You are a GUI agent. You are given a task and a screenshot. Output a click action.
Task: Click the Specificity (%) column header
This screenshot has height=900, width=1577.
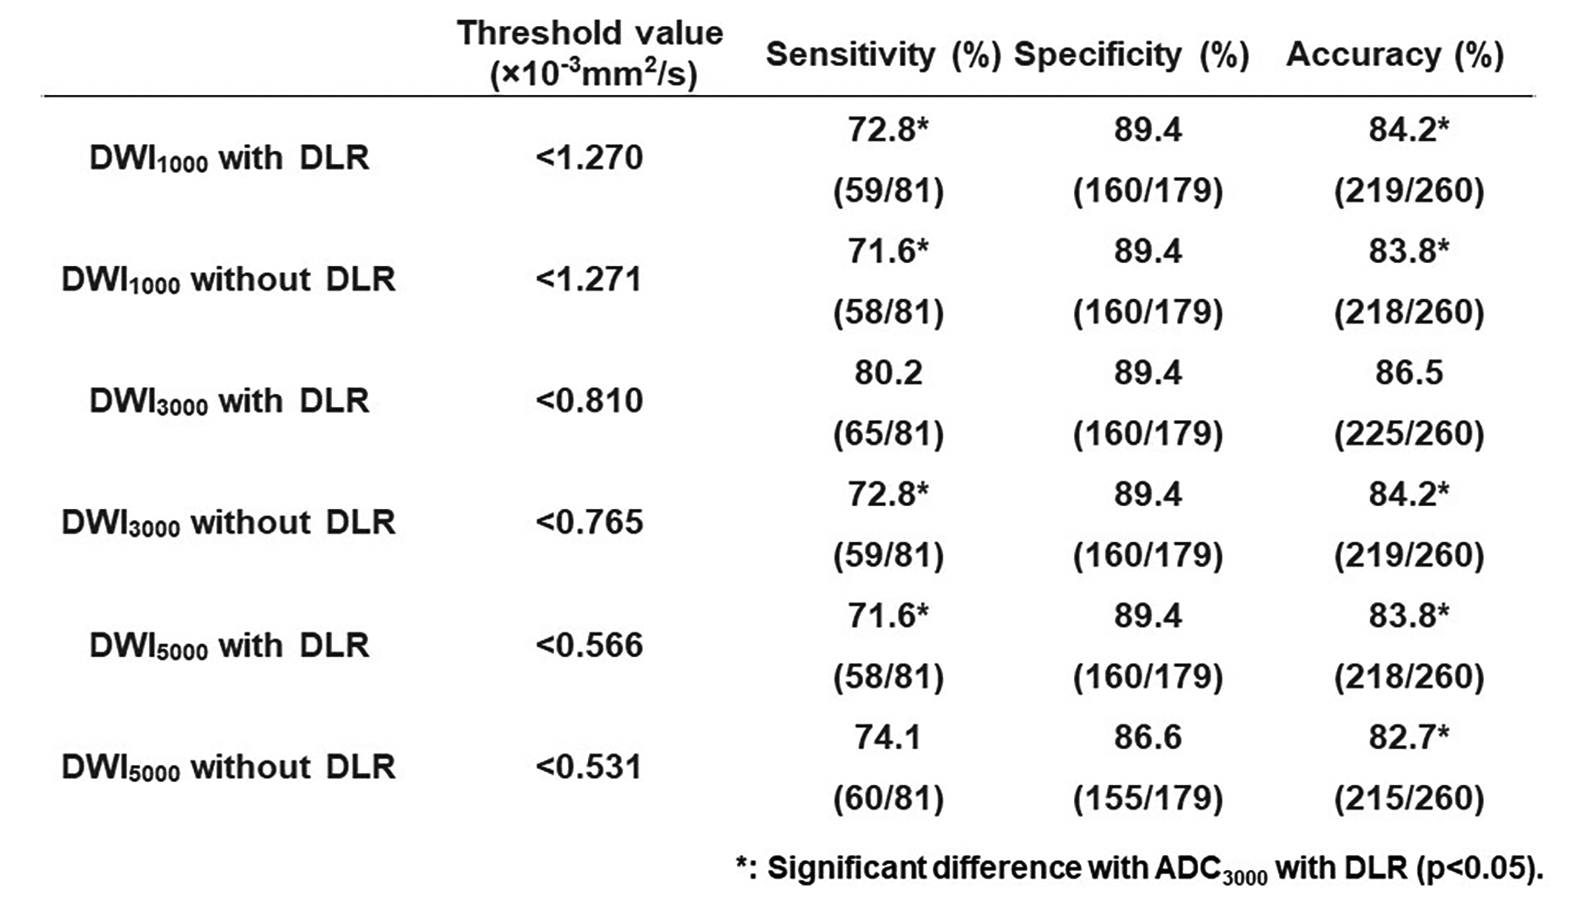pos(1131,54)
